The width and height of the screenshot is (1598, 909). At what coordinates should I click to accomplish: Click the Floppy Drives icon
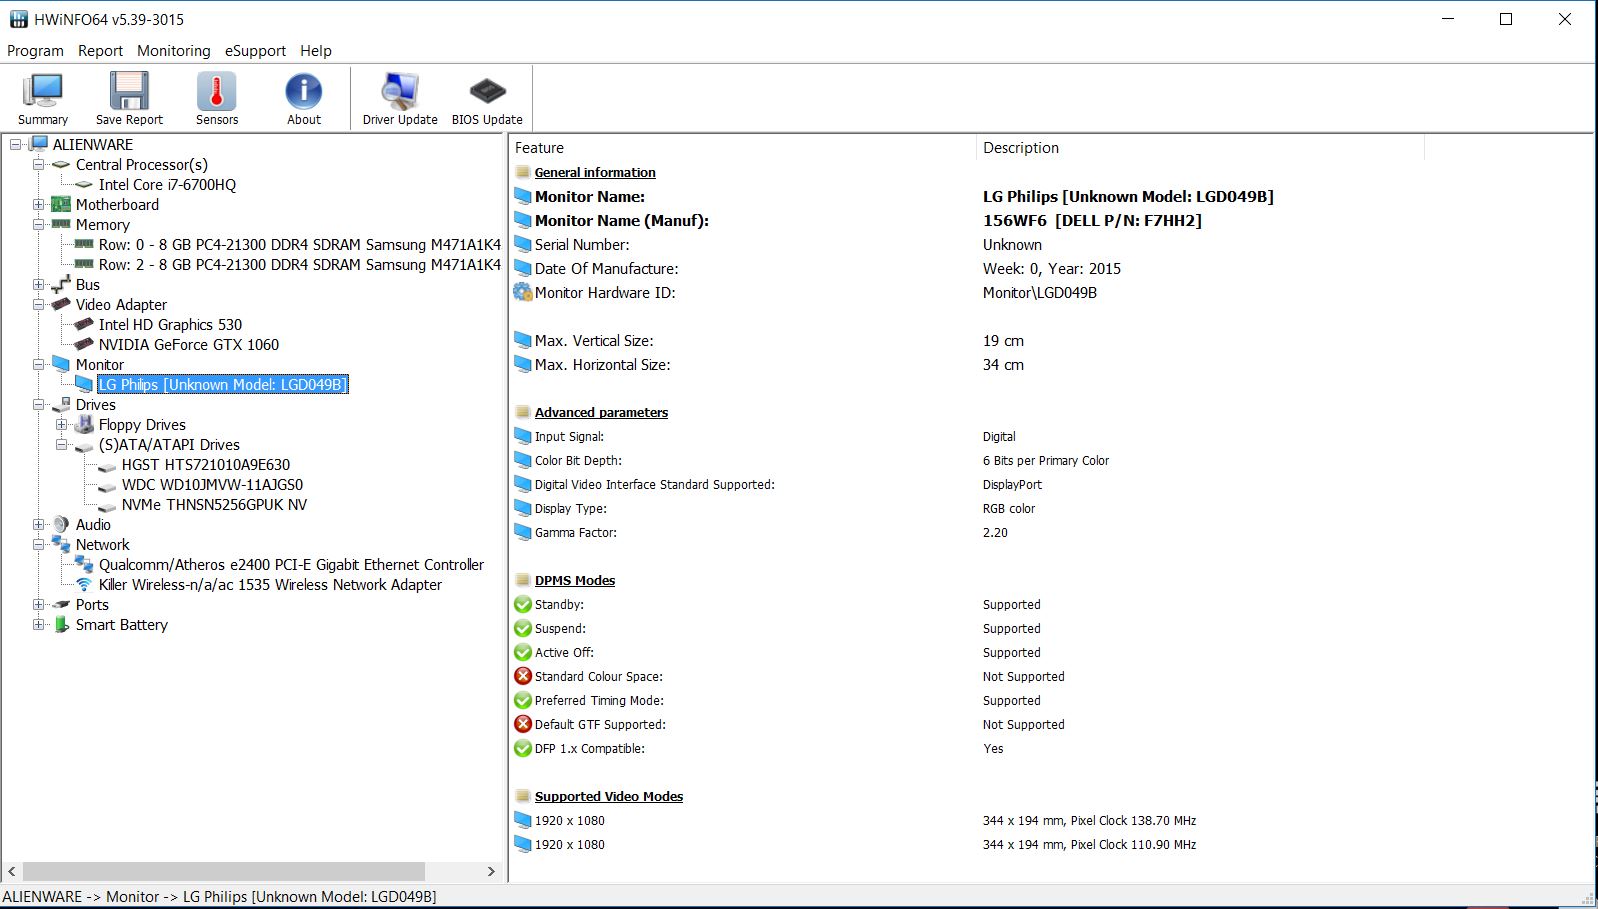point(84,424)
